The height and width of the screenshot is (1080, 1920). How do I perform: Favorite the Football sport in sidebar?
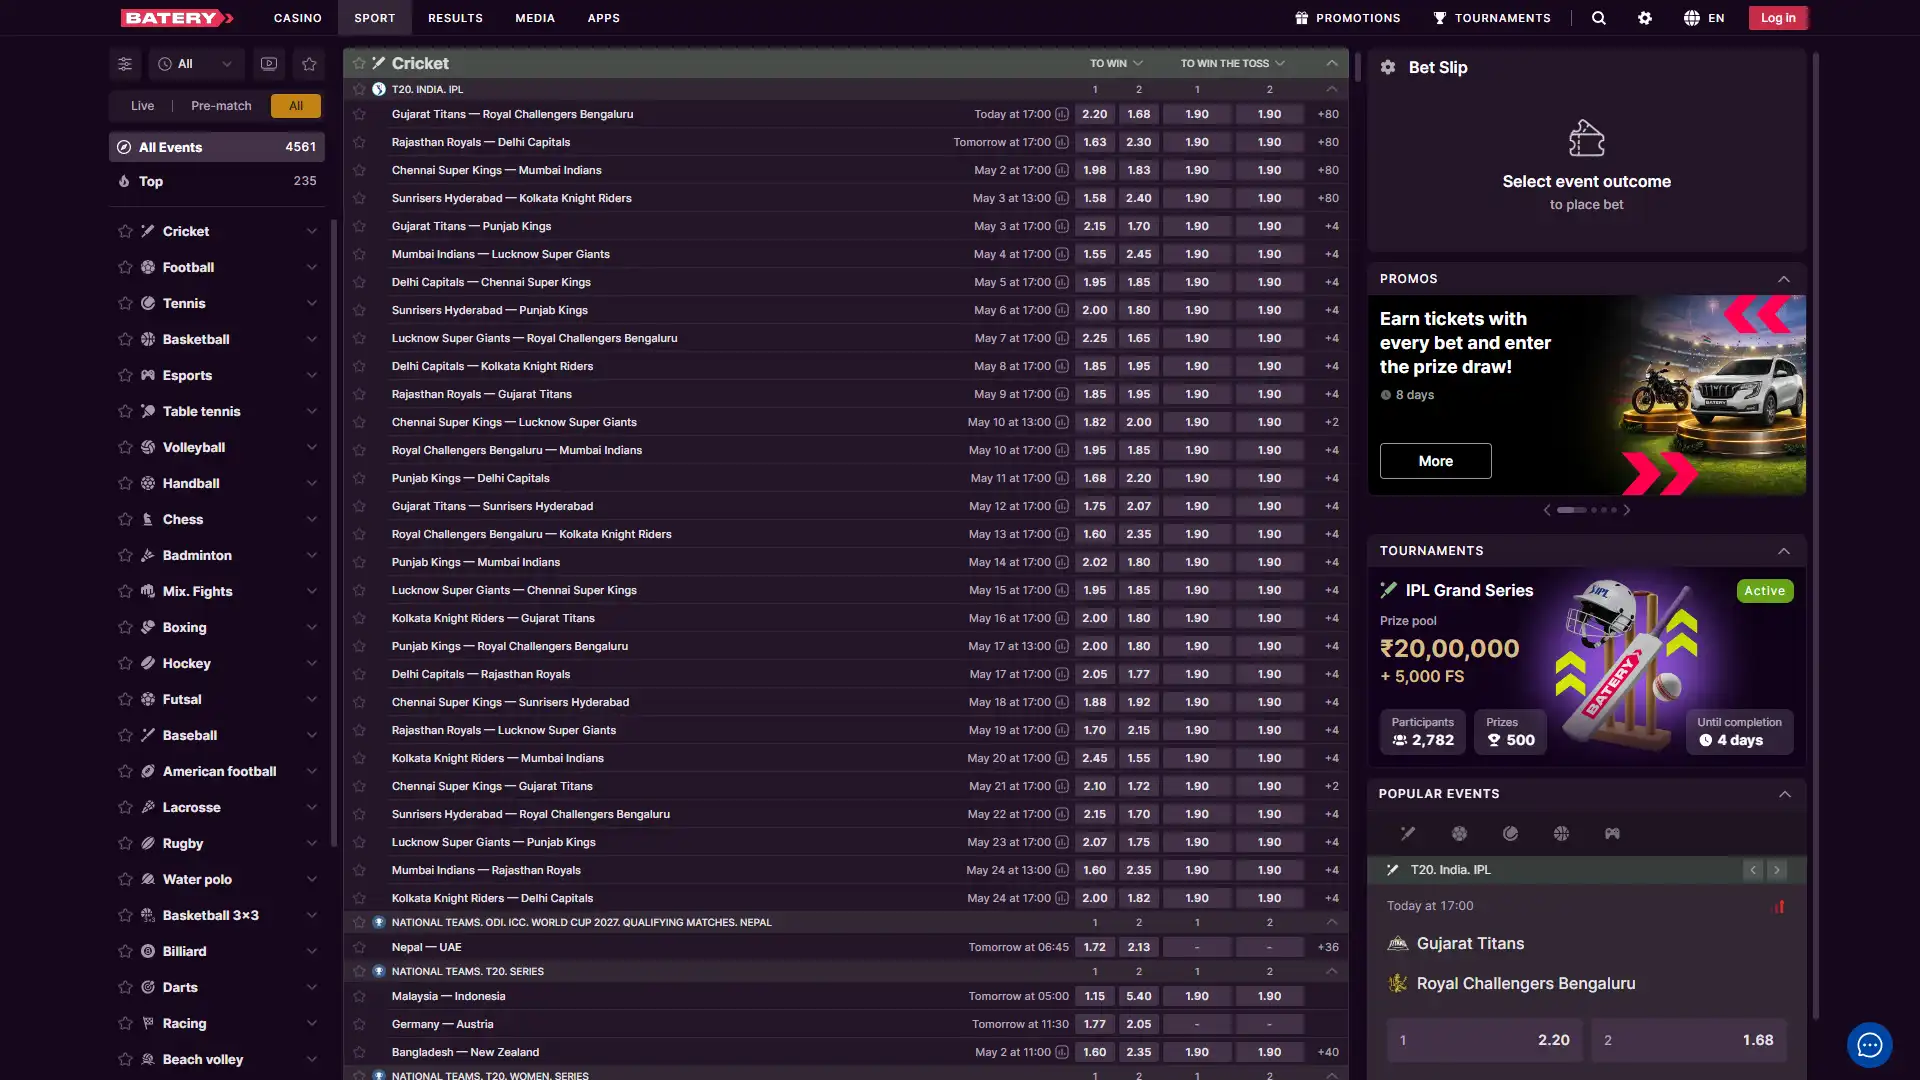[x=125, y=267]
